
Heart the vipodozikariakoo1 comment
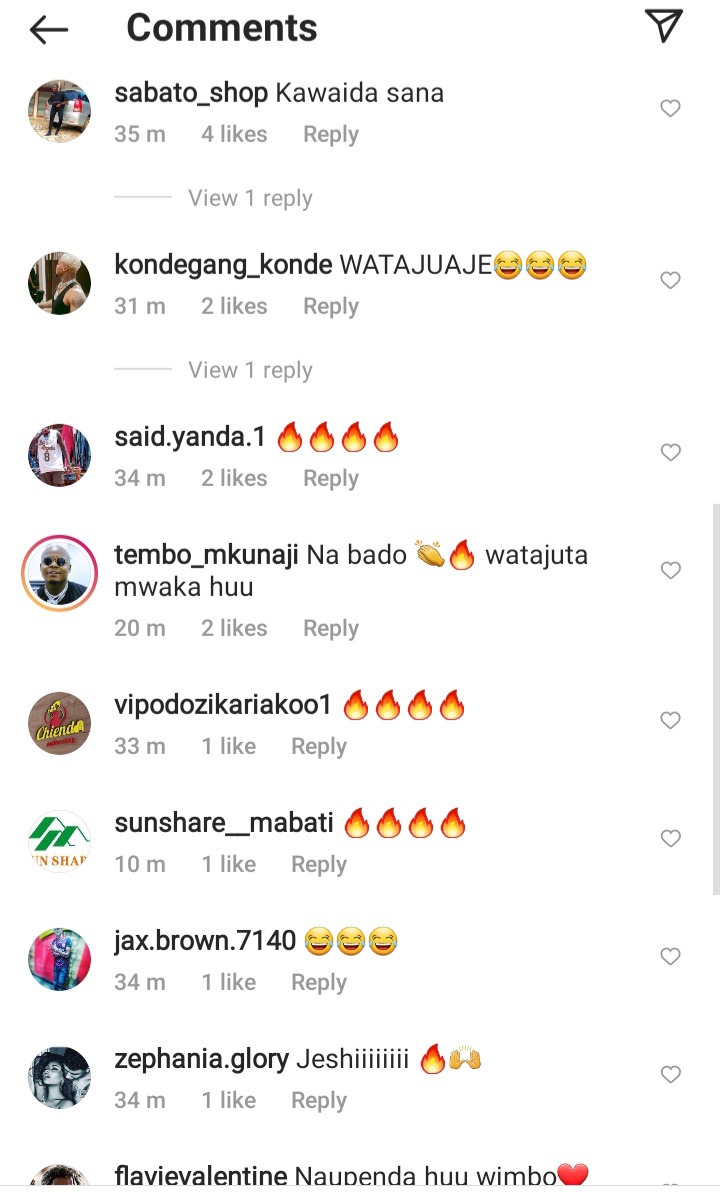pyautogui.click(x=670, y=720)
